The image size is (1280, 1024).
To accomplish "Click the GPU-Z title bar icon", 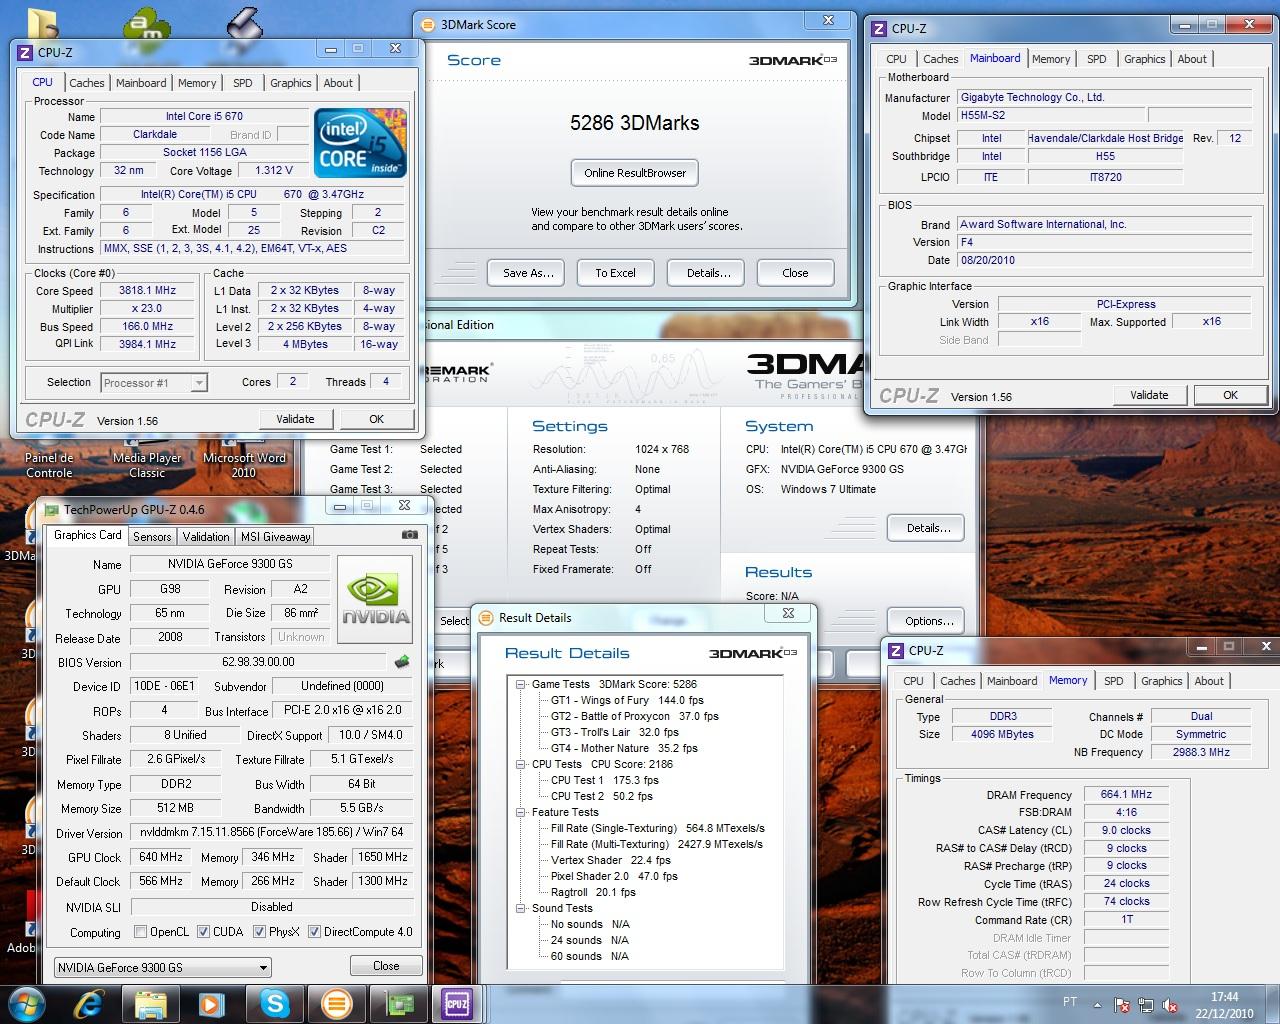I will coord(52,510).
